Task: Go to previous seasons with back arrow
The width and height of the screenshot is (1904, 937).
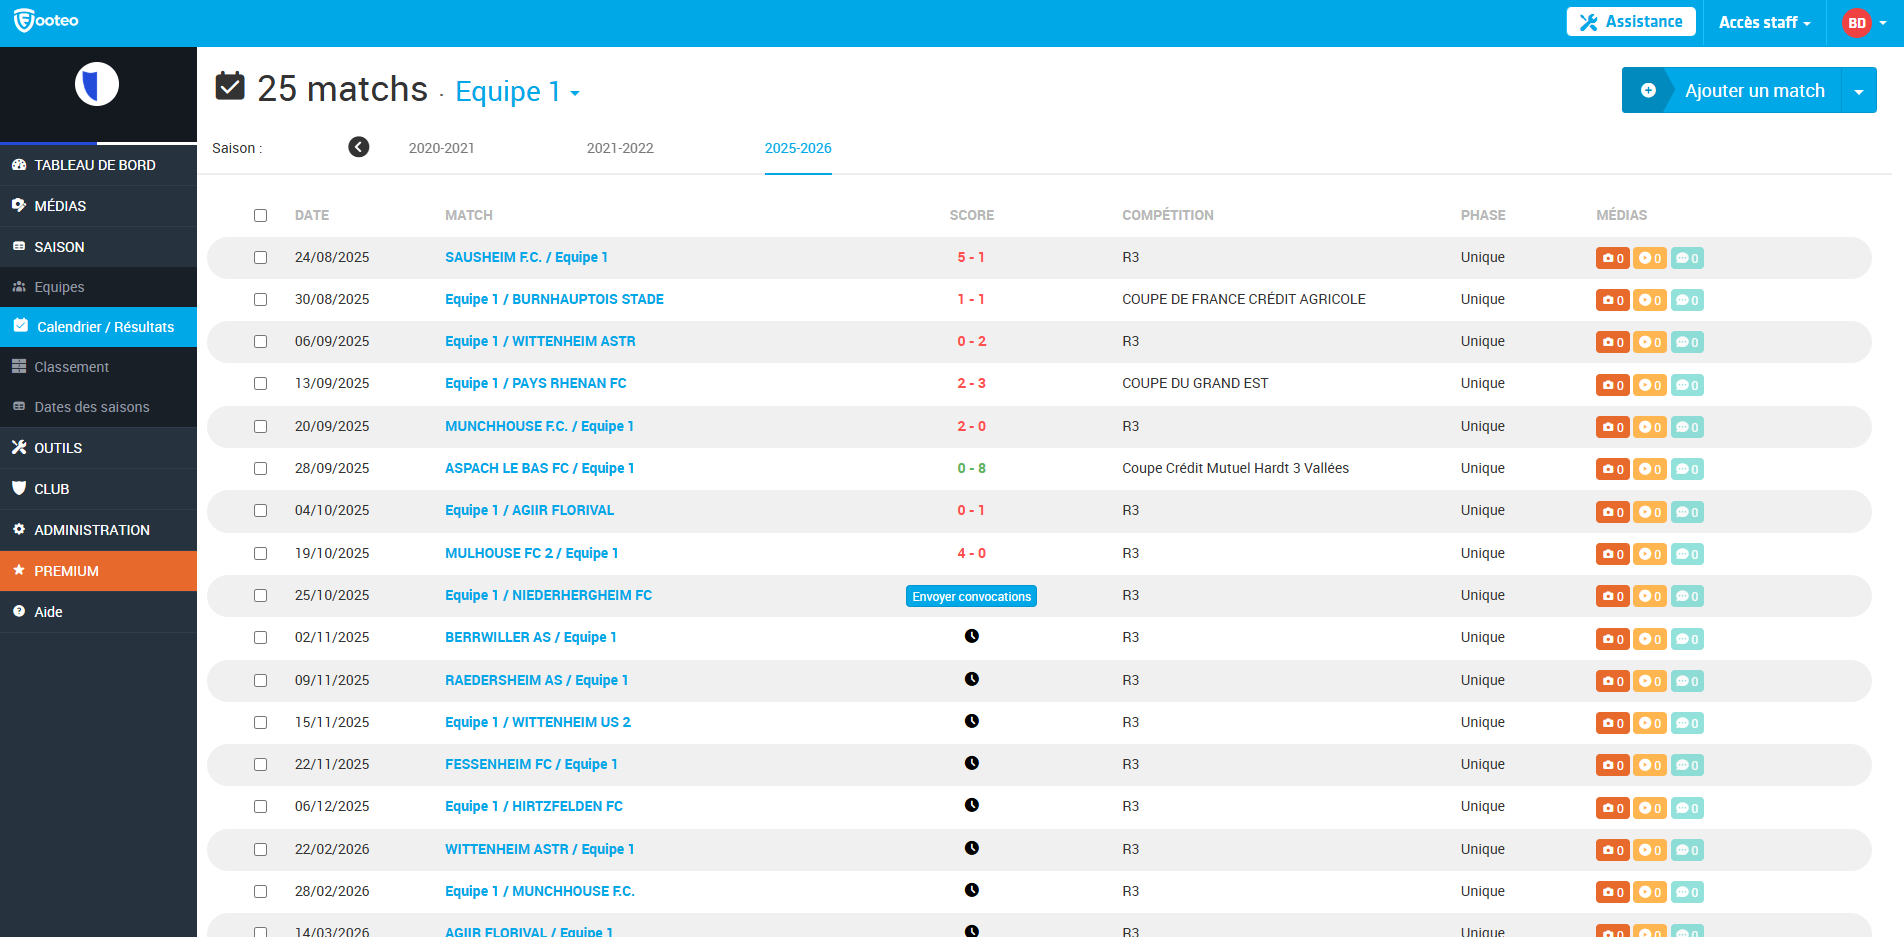Action: pyautogui.click(x=359, y=147)
